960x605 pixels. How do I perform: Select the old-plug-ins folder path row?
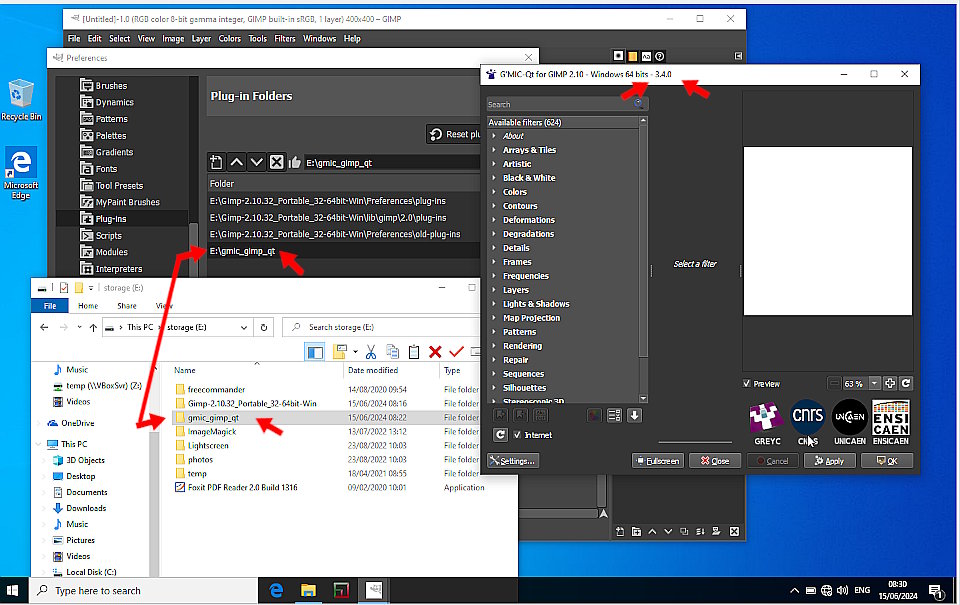(x=344, y=235)
